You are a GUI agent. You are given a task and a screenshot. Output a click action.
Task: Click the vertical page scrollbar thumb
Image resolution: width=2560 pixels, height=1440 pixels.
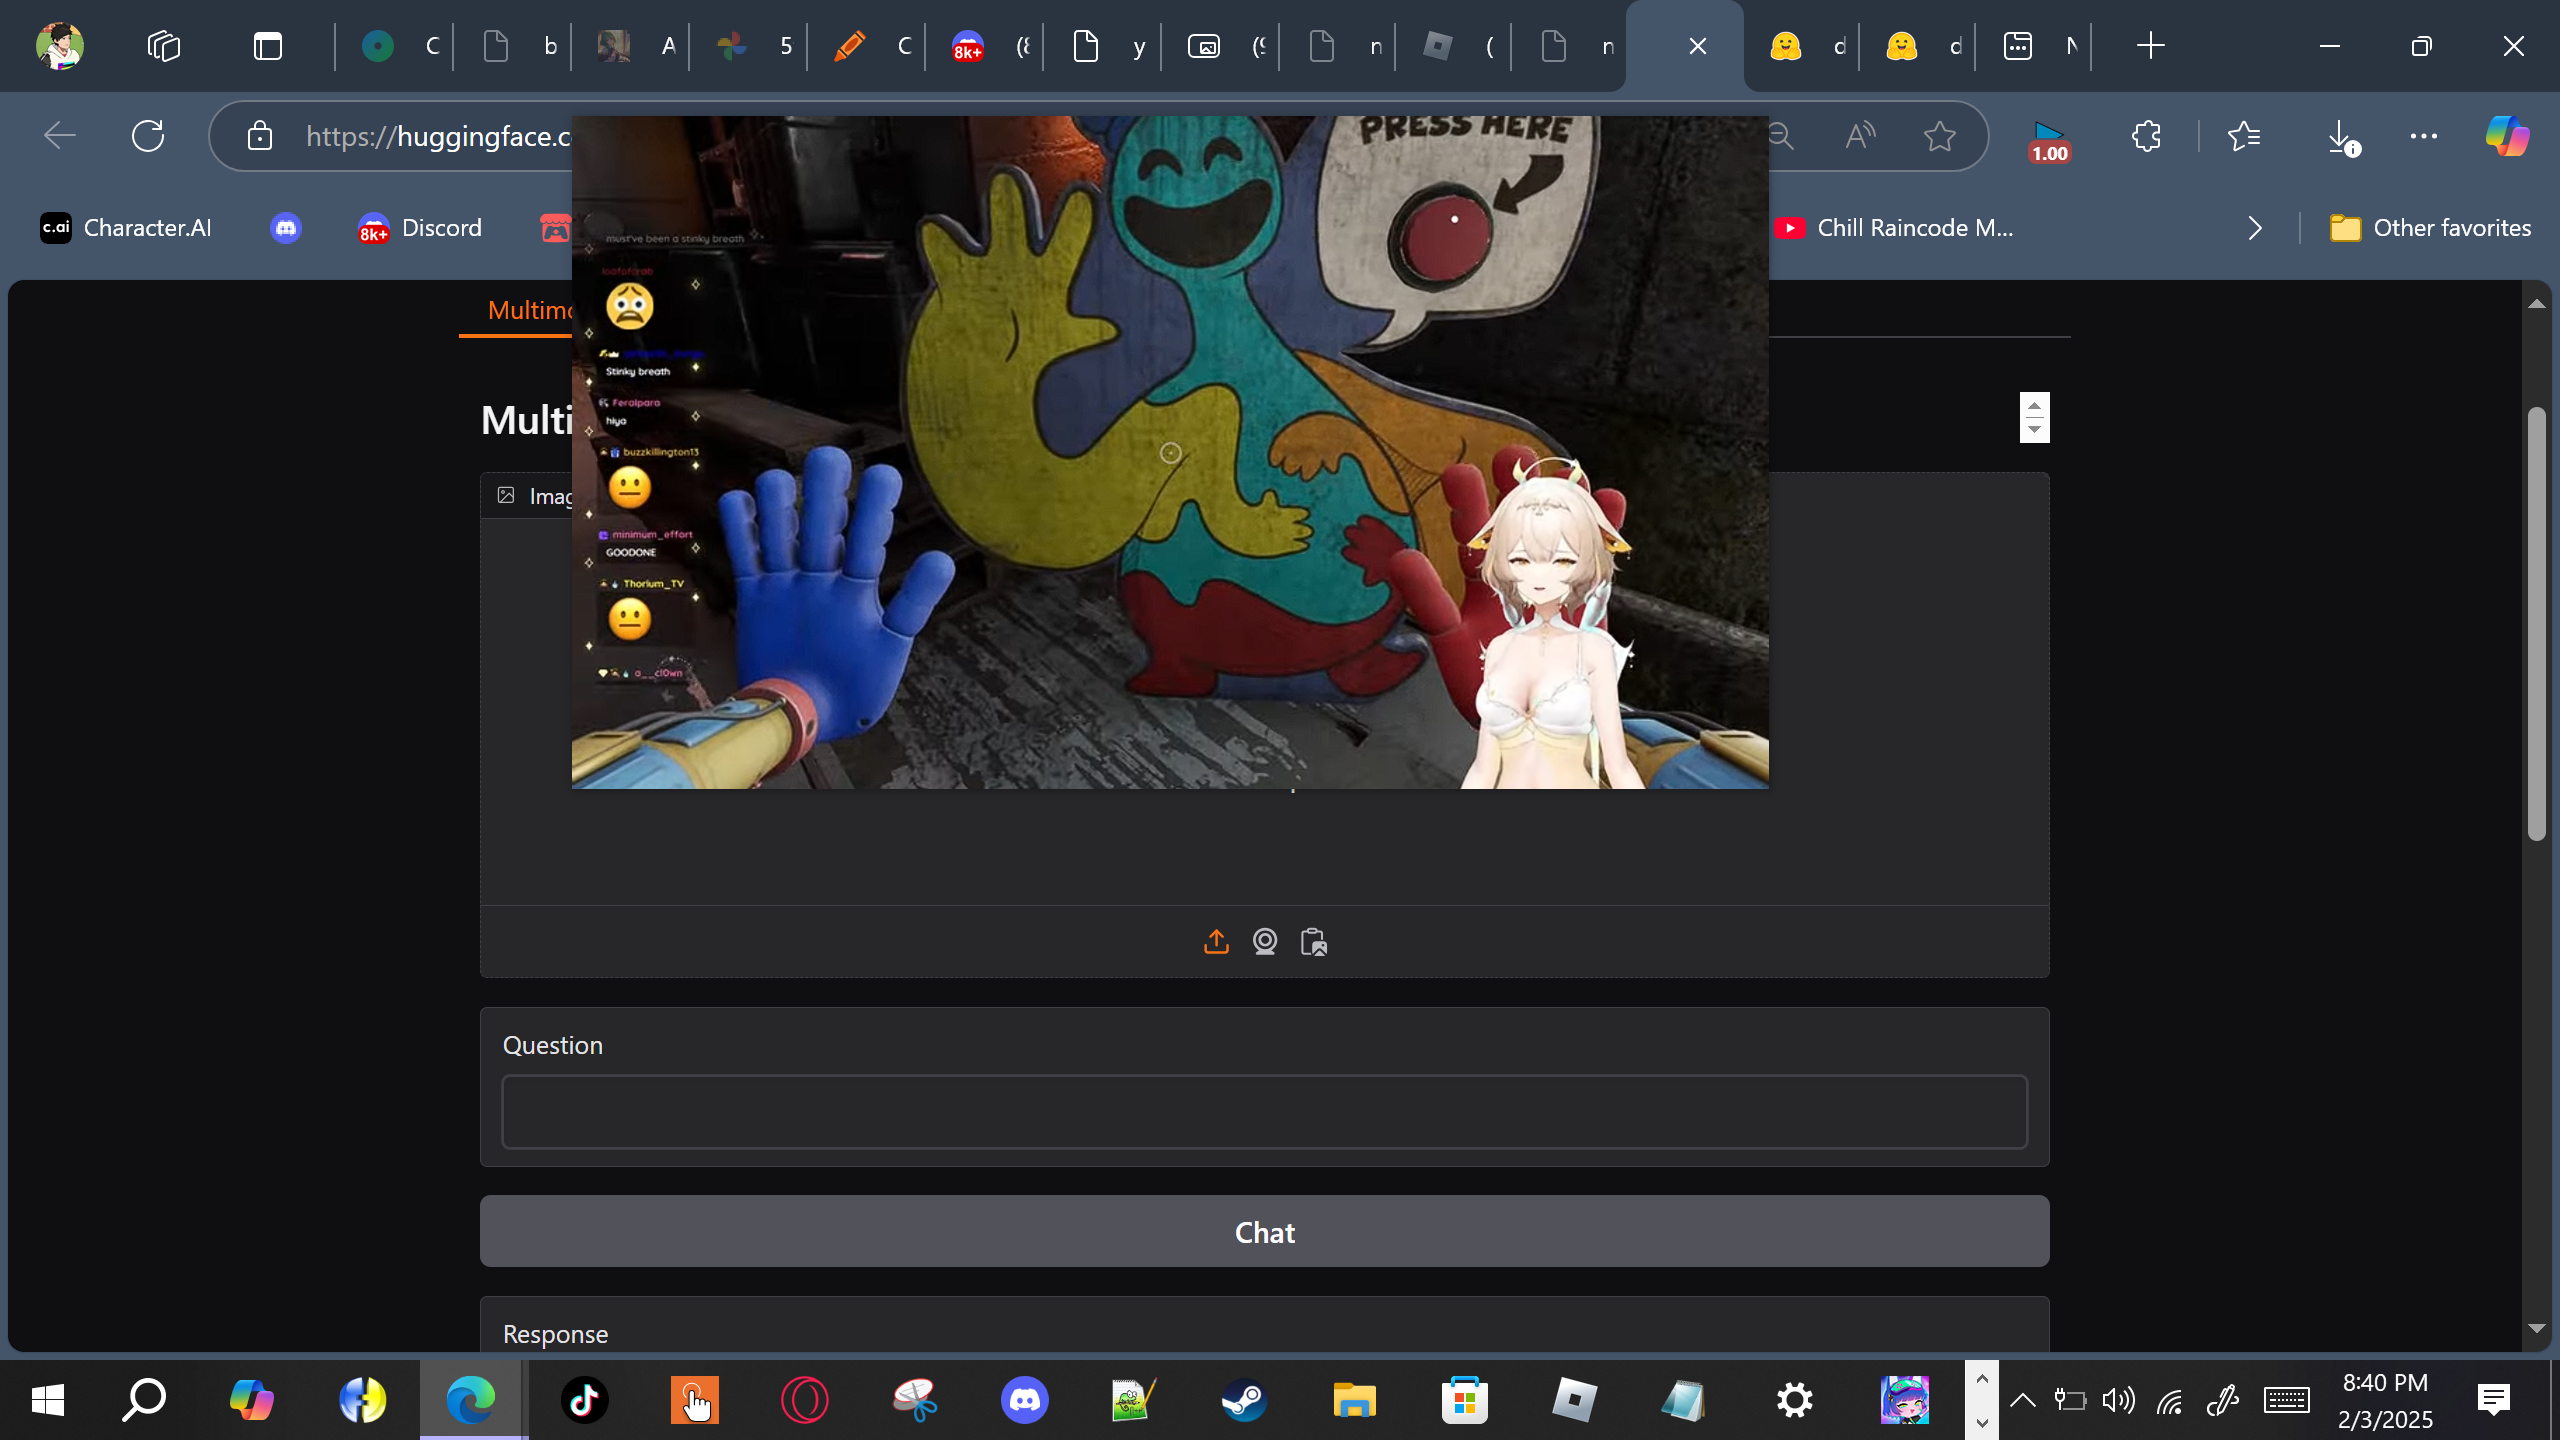[2536, 624]
